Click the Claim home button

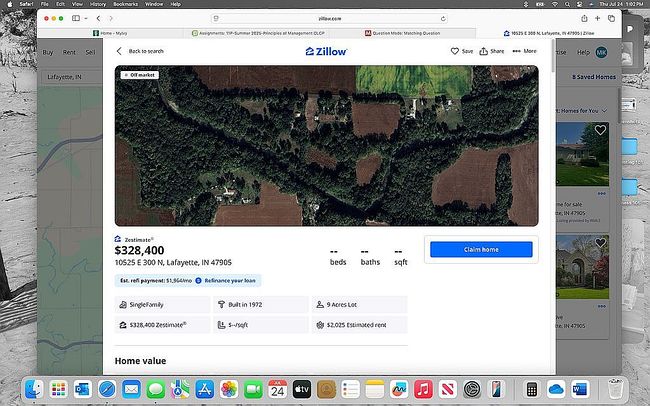click(x=481, y=249)
